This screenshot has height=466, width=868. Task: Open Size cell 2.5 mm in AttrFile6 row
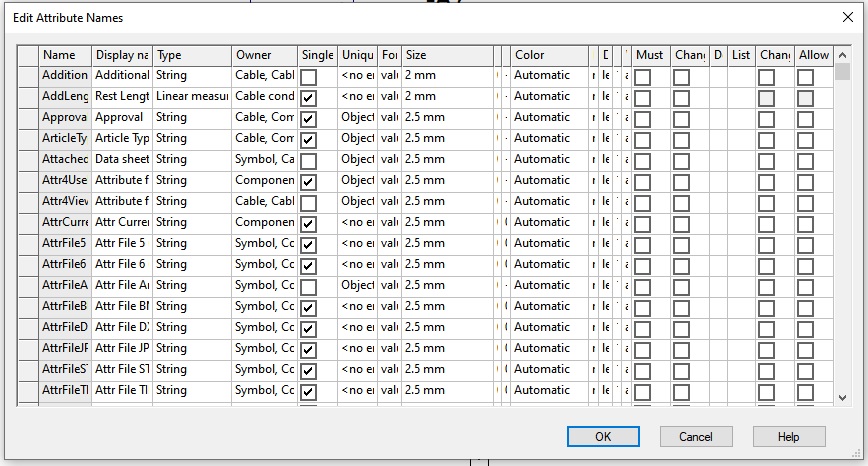(x=446, y=264)
